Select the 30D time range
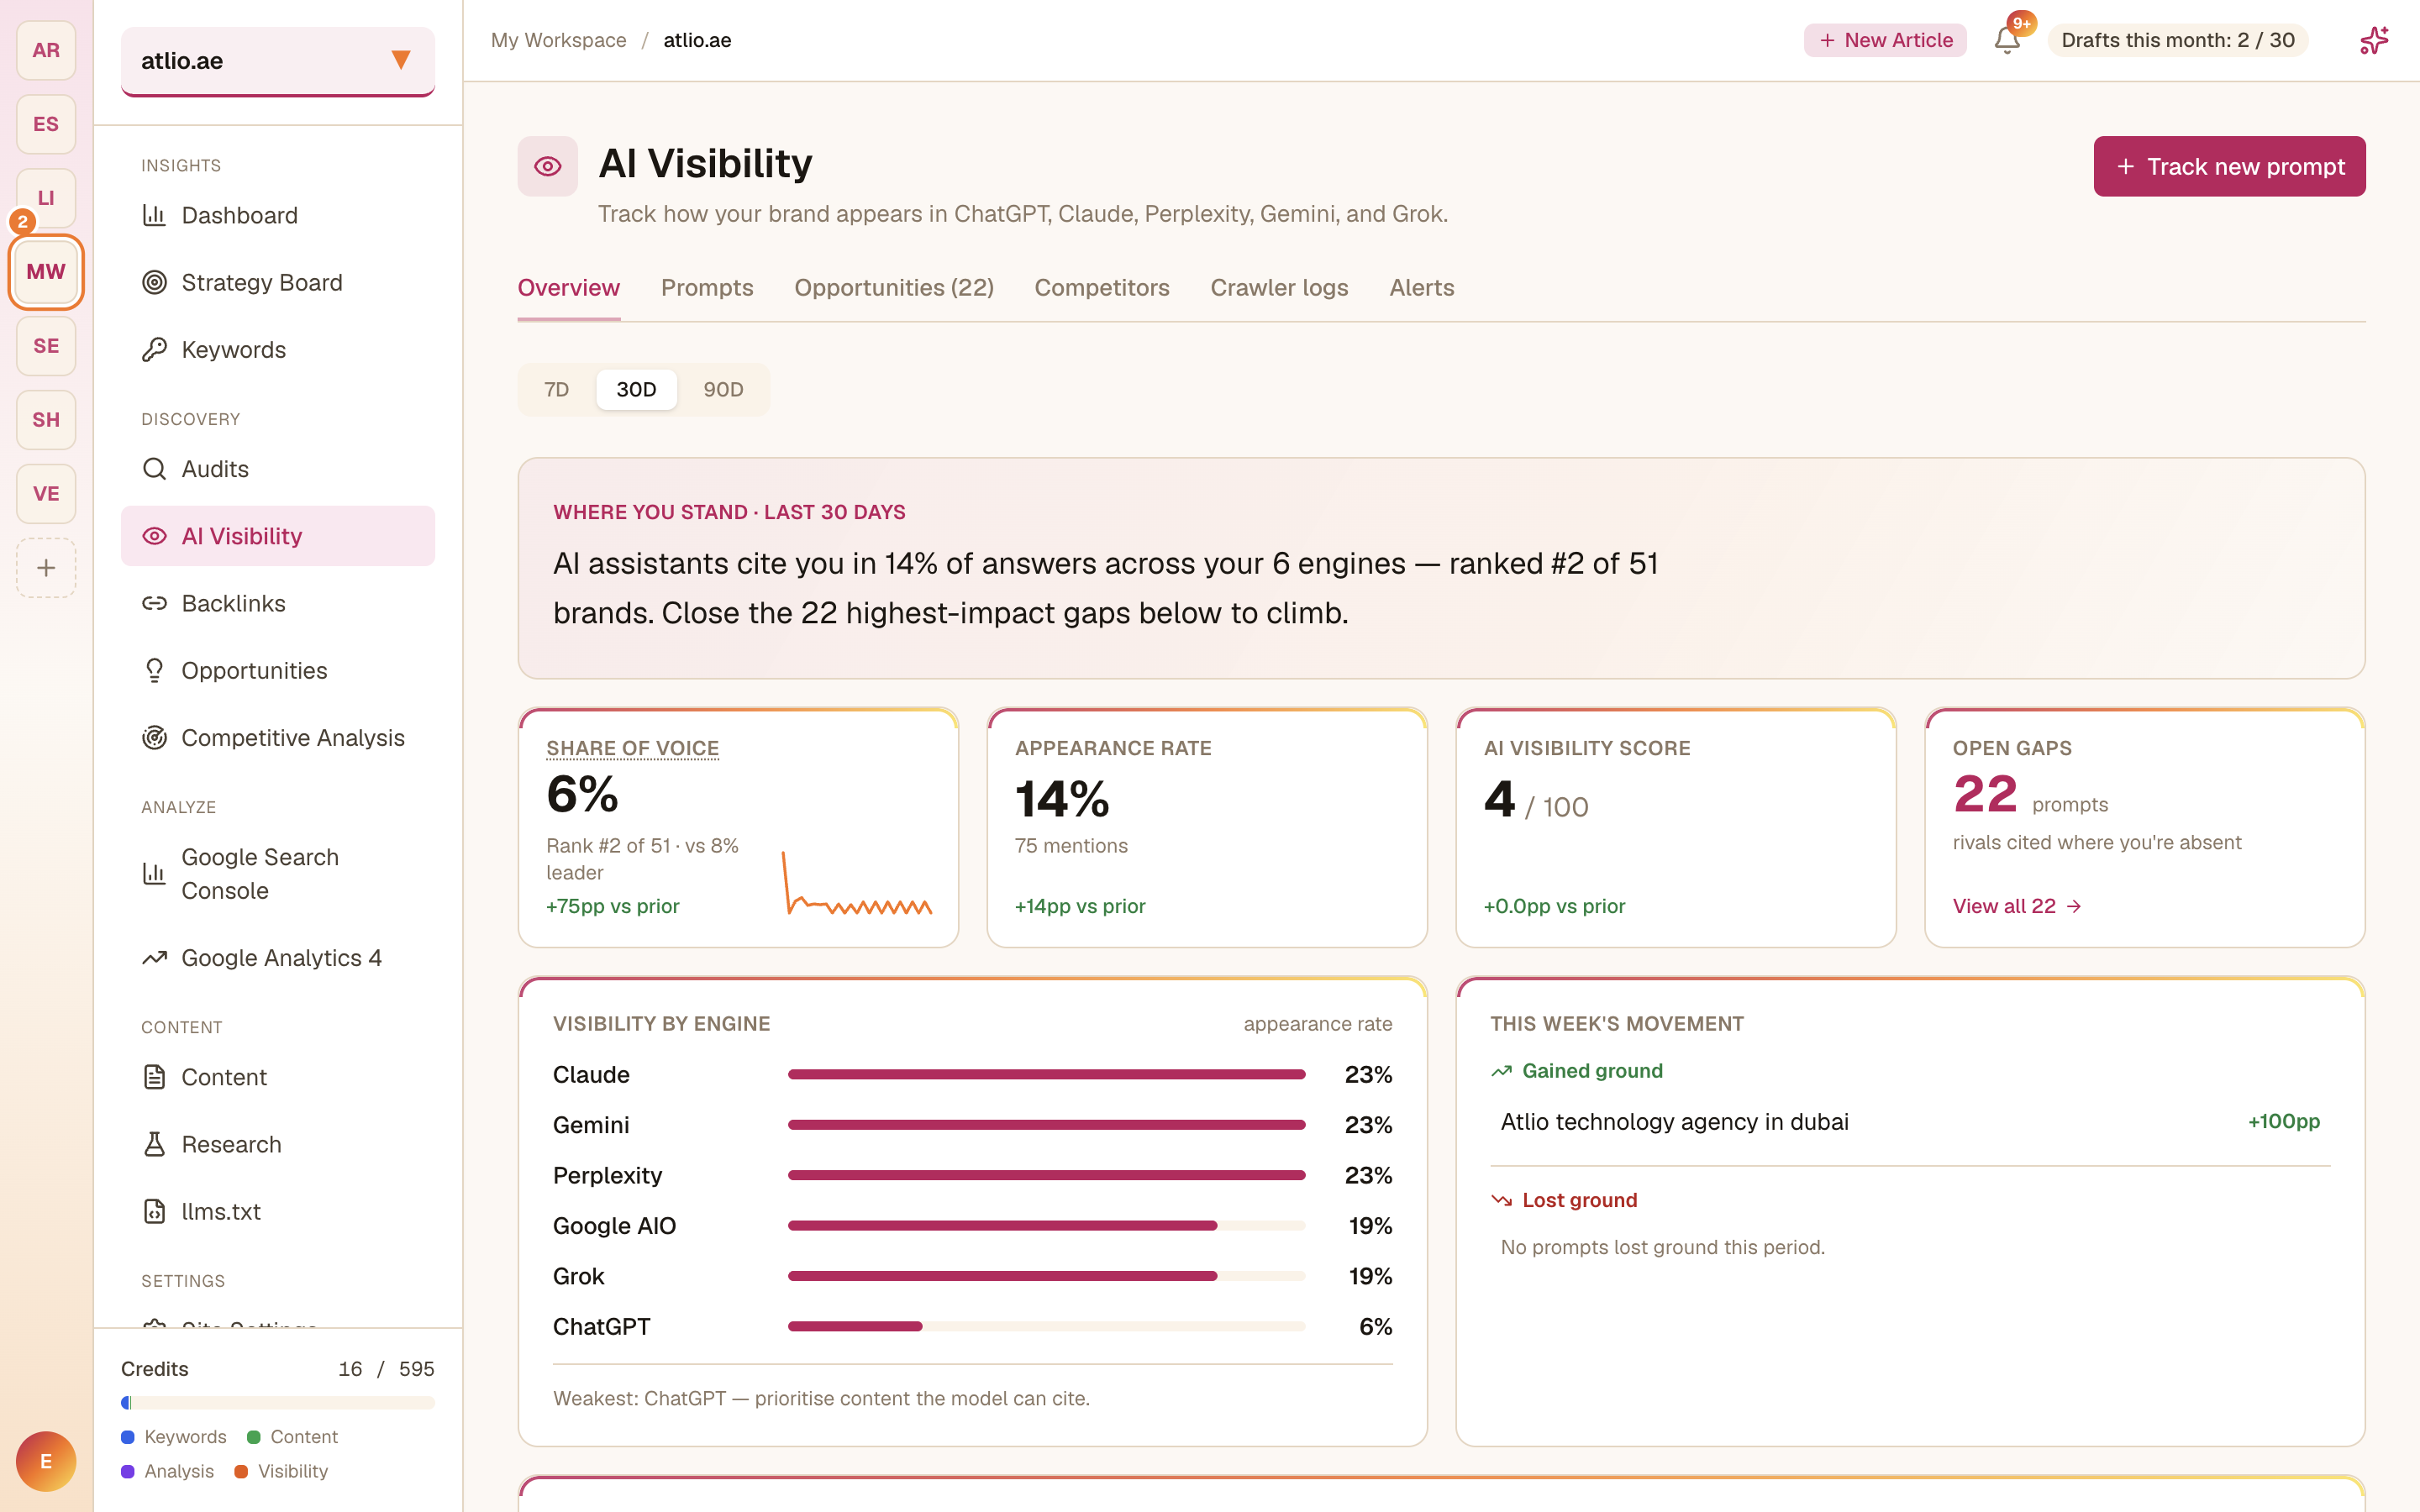Viewport: 2420px width, 1512px height. (x=636, y=389)
